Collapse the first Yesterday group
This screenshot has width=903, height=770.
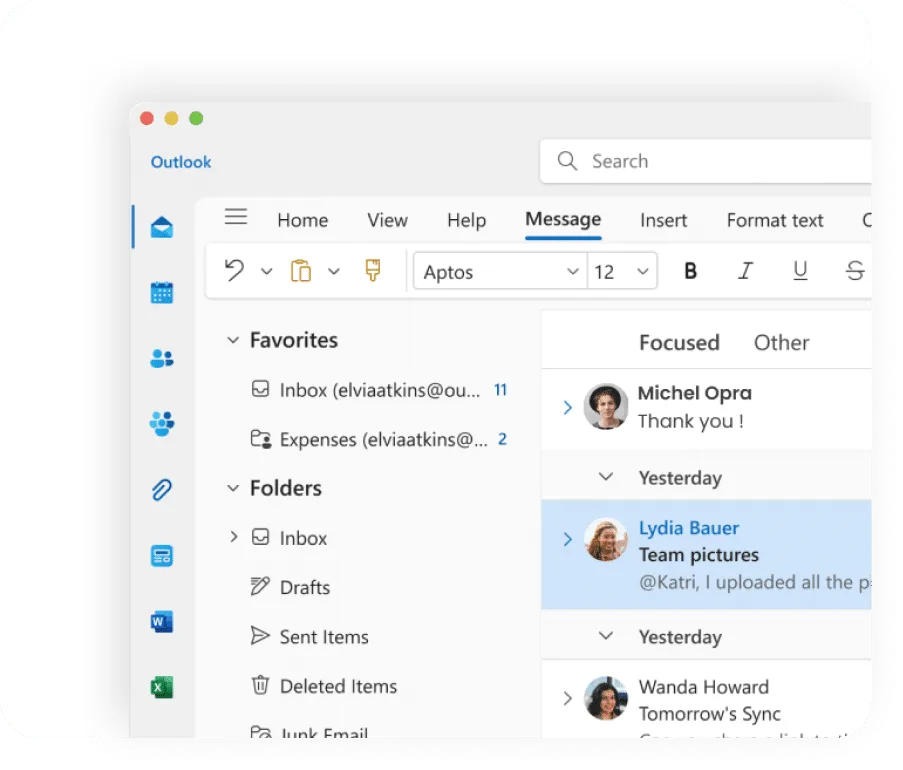(x=606, y=477)
